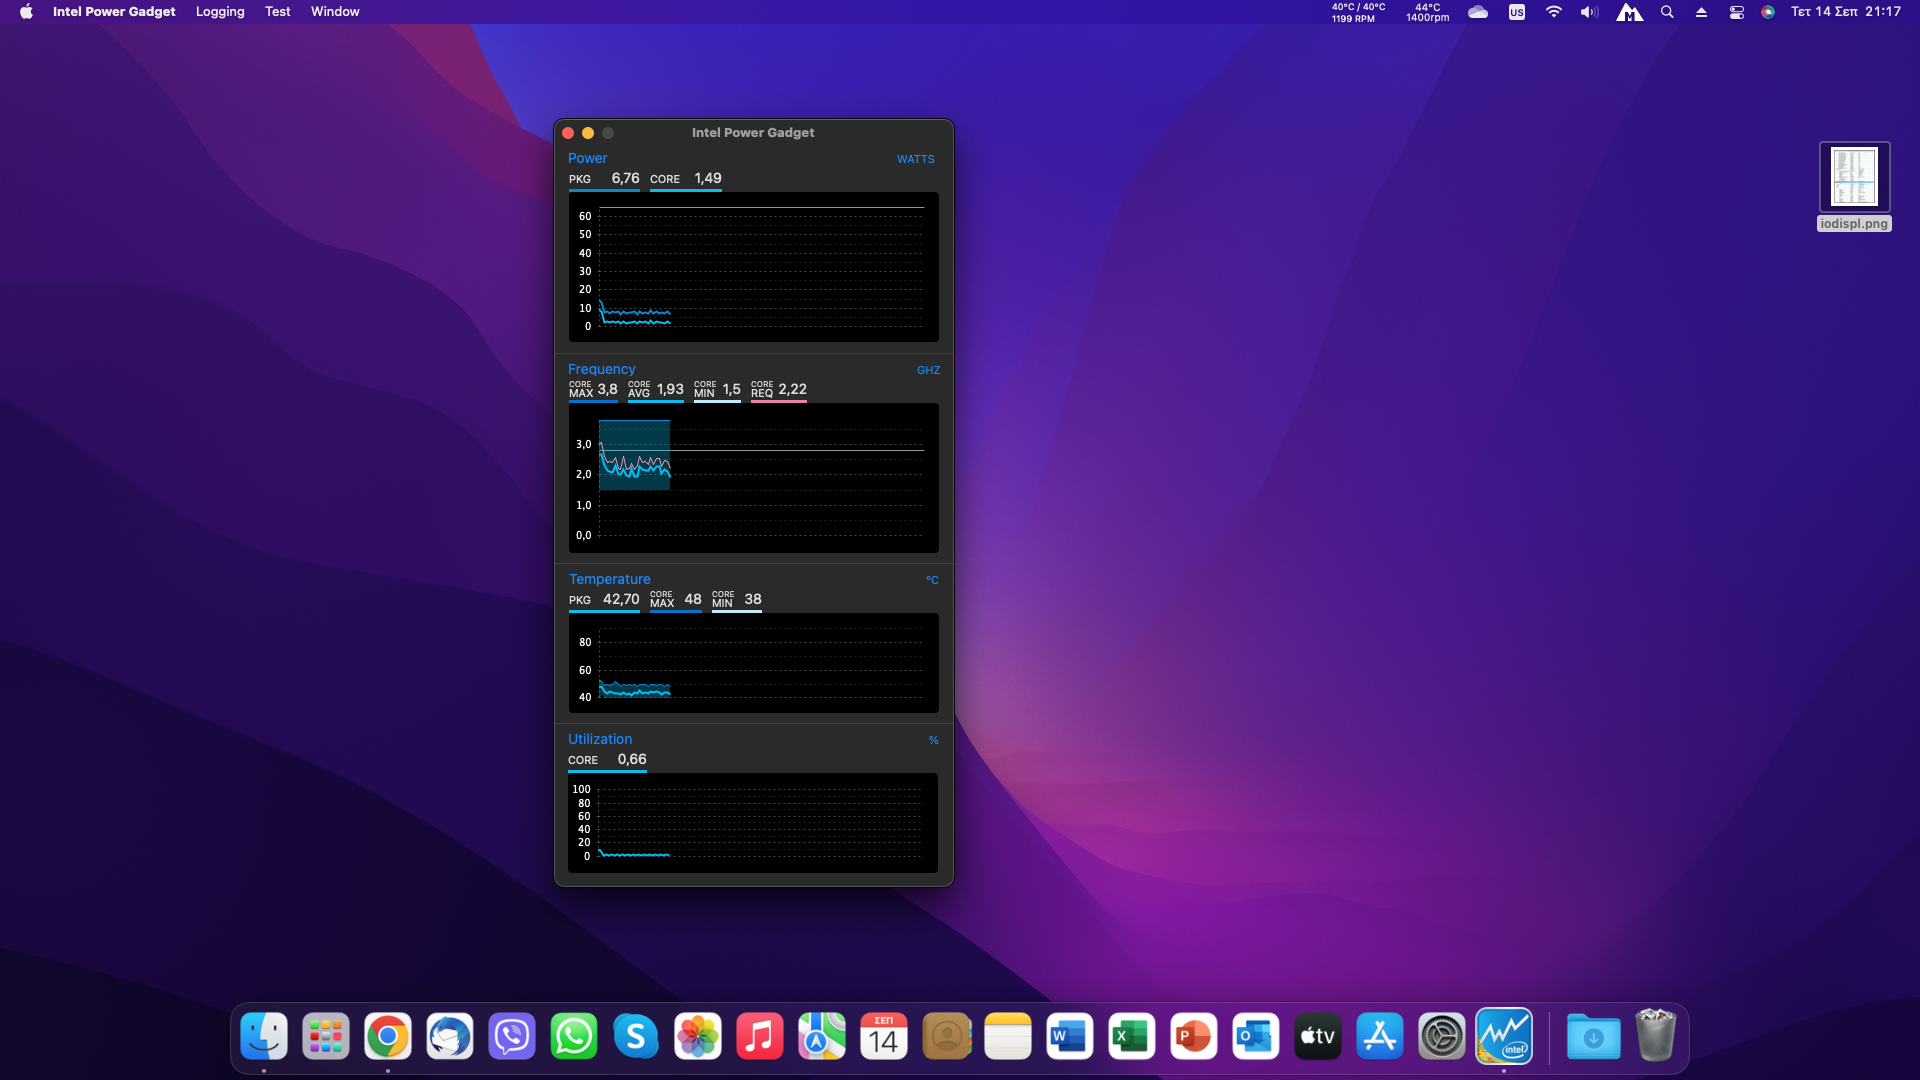Click the date and time display
The image size is (1920, 1080).
pyautogui.click(x=1846, y=12)
